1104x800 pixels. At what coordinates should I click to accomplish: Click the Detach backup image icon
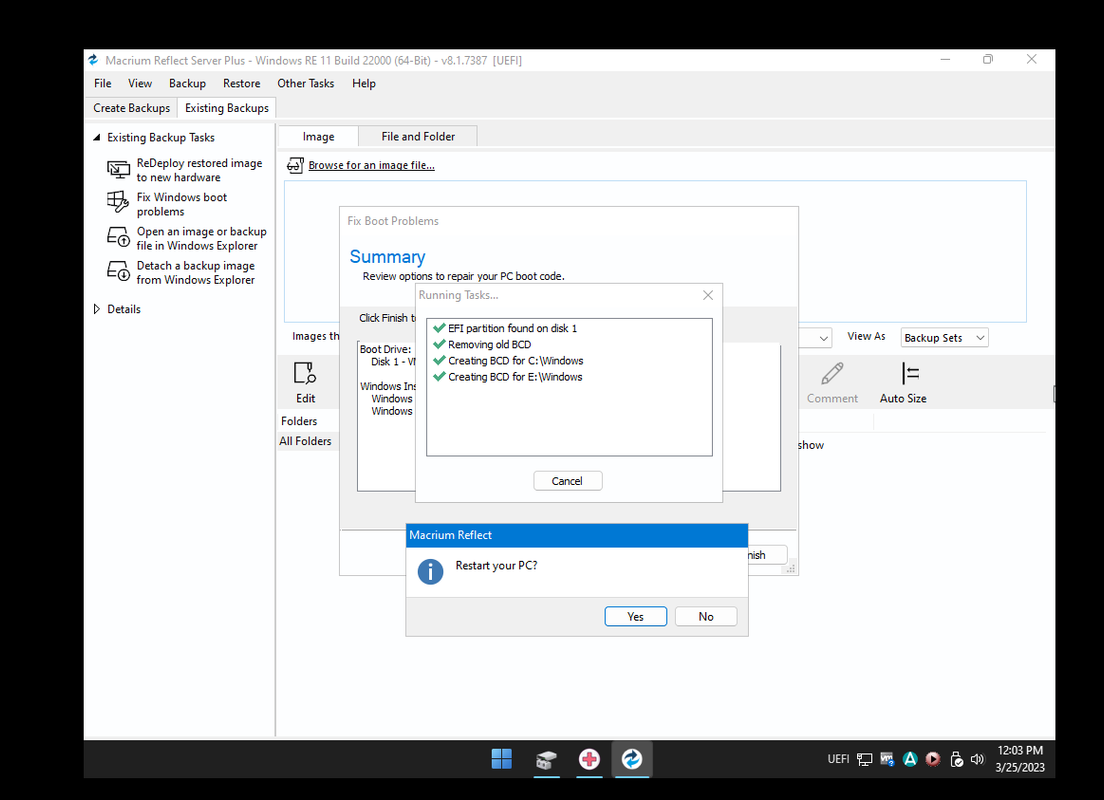[118, 271]
